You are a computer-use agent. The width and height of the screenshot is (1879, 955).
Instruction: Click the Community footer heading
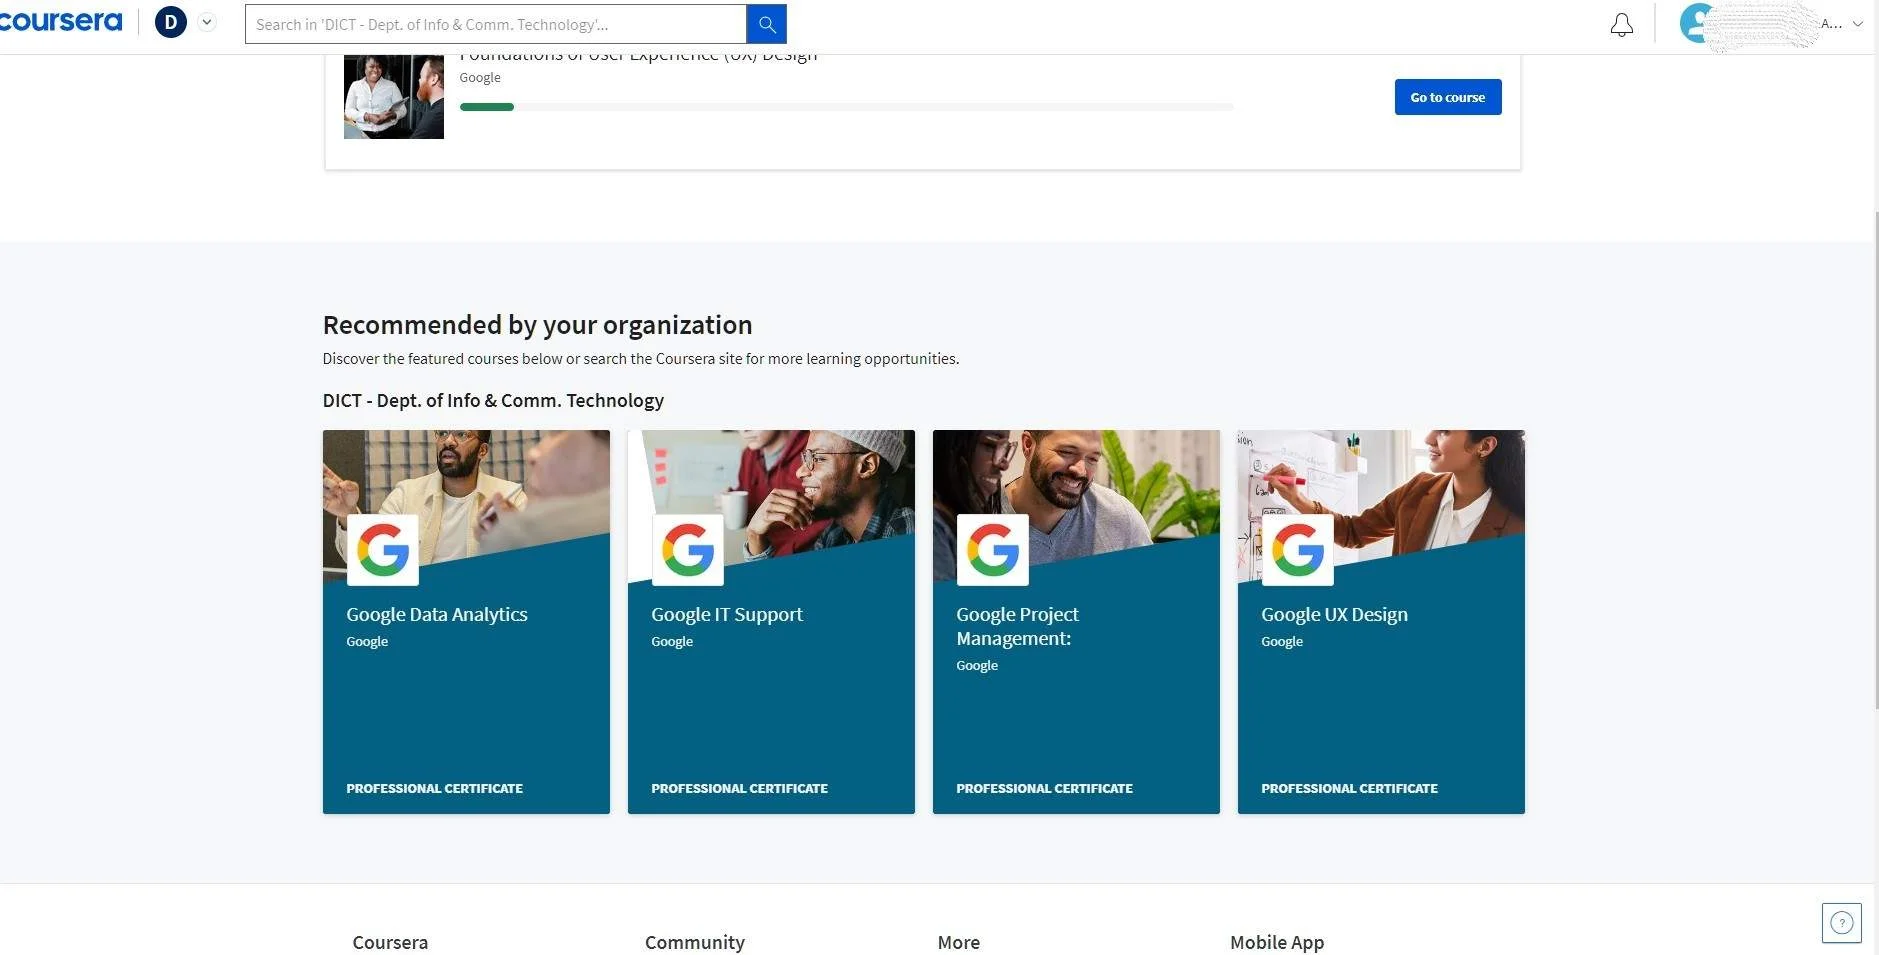coord(695,942)
